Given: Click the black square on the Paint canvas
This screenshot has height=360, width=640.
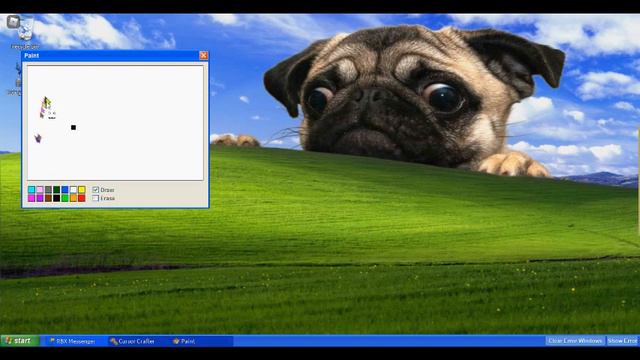Looking at the screenshot, I should click(x=73, y=128).
